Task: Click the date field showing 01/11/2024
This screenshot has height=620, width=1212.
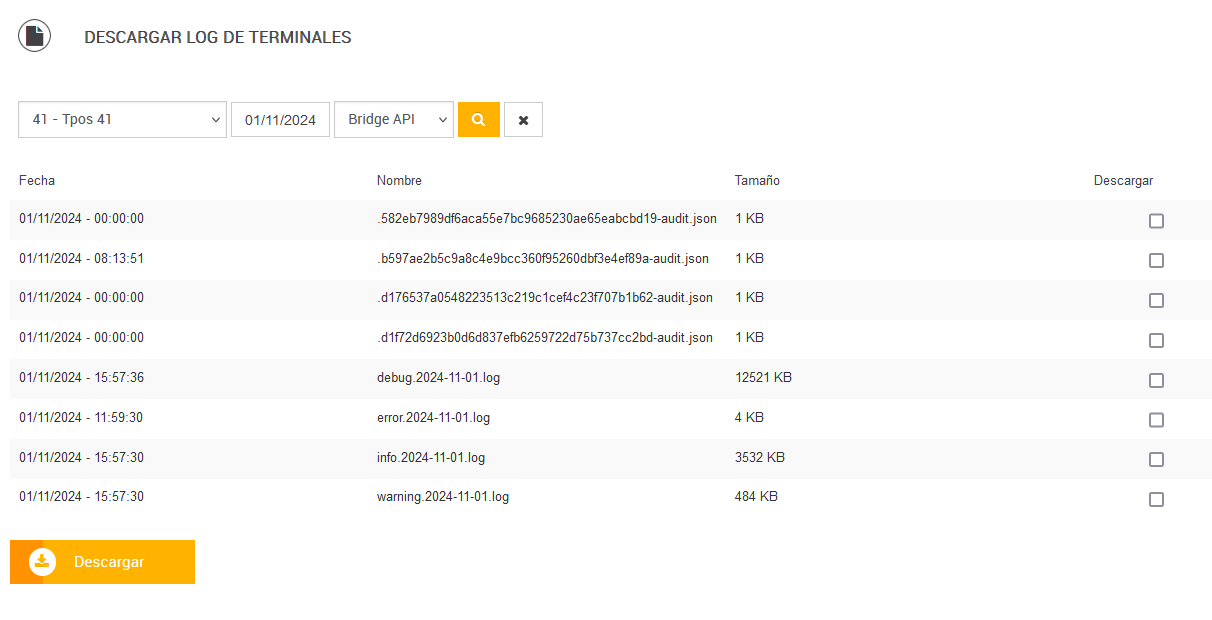Action: (280, 120)
